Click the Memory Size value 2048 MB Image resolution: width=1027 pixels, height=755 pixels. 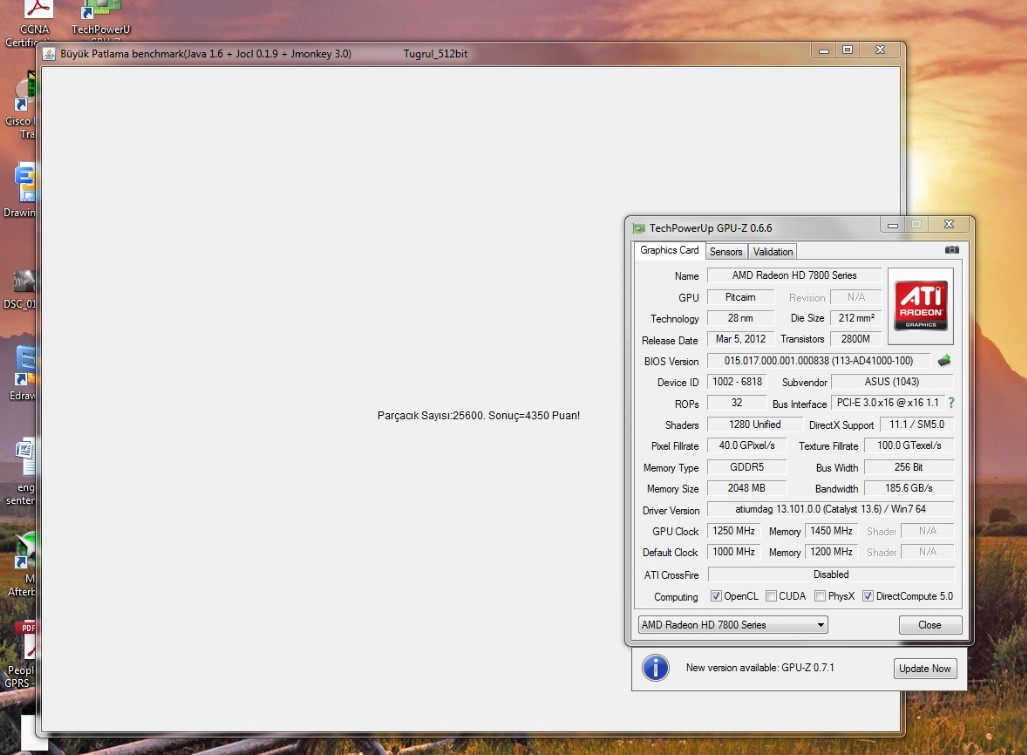tap(747, 488)
